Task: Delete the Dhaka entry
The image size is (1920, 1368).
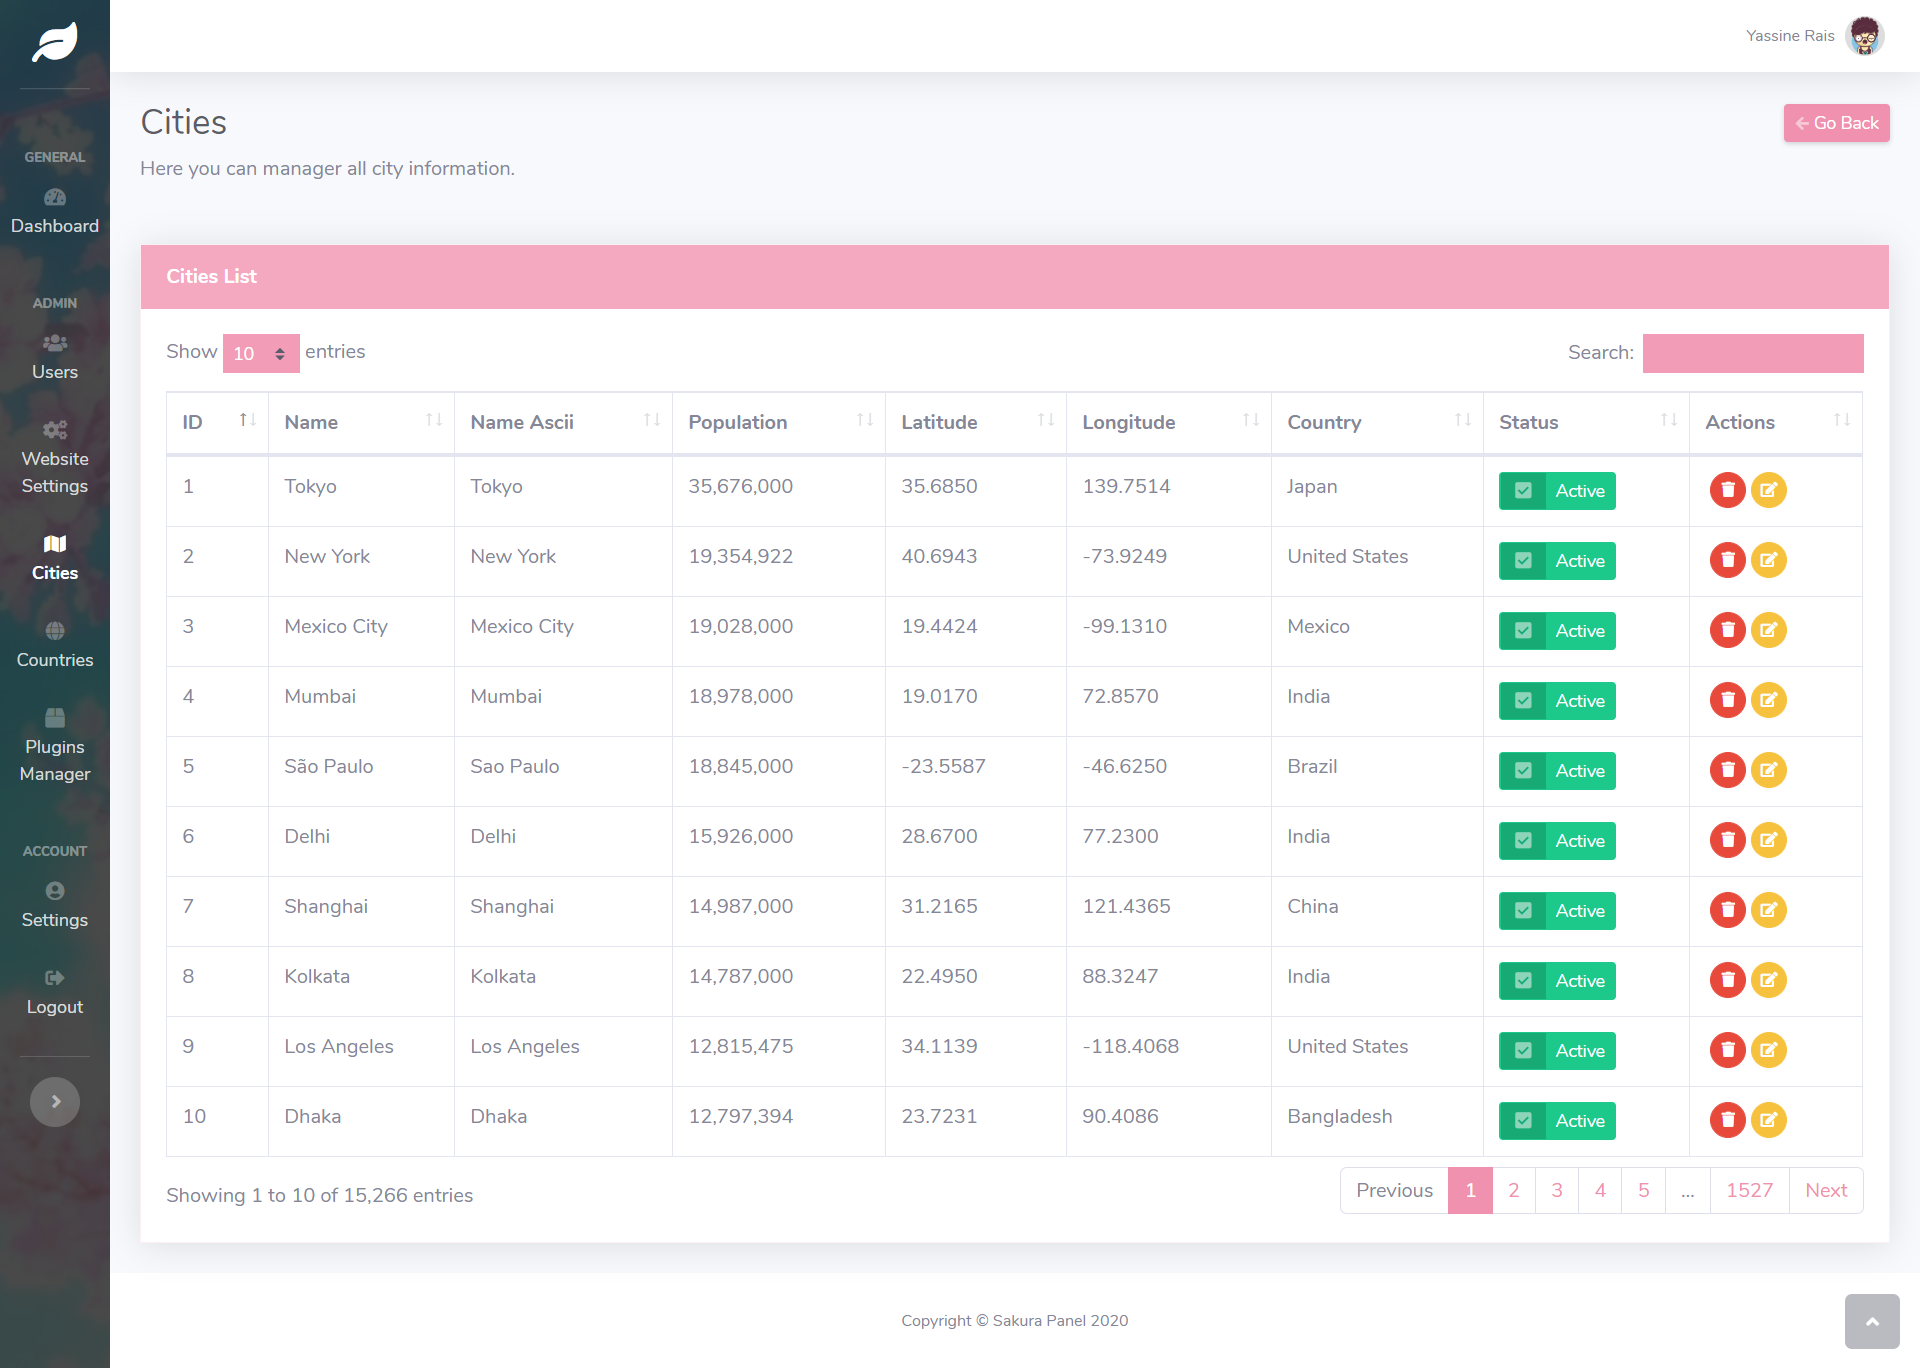Action: (1727, 1120)
